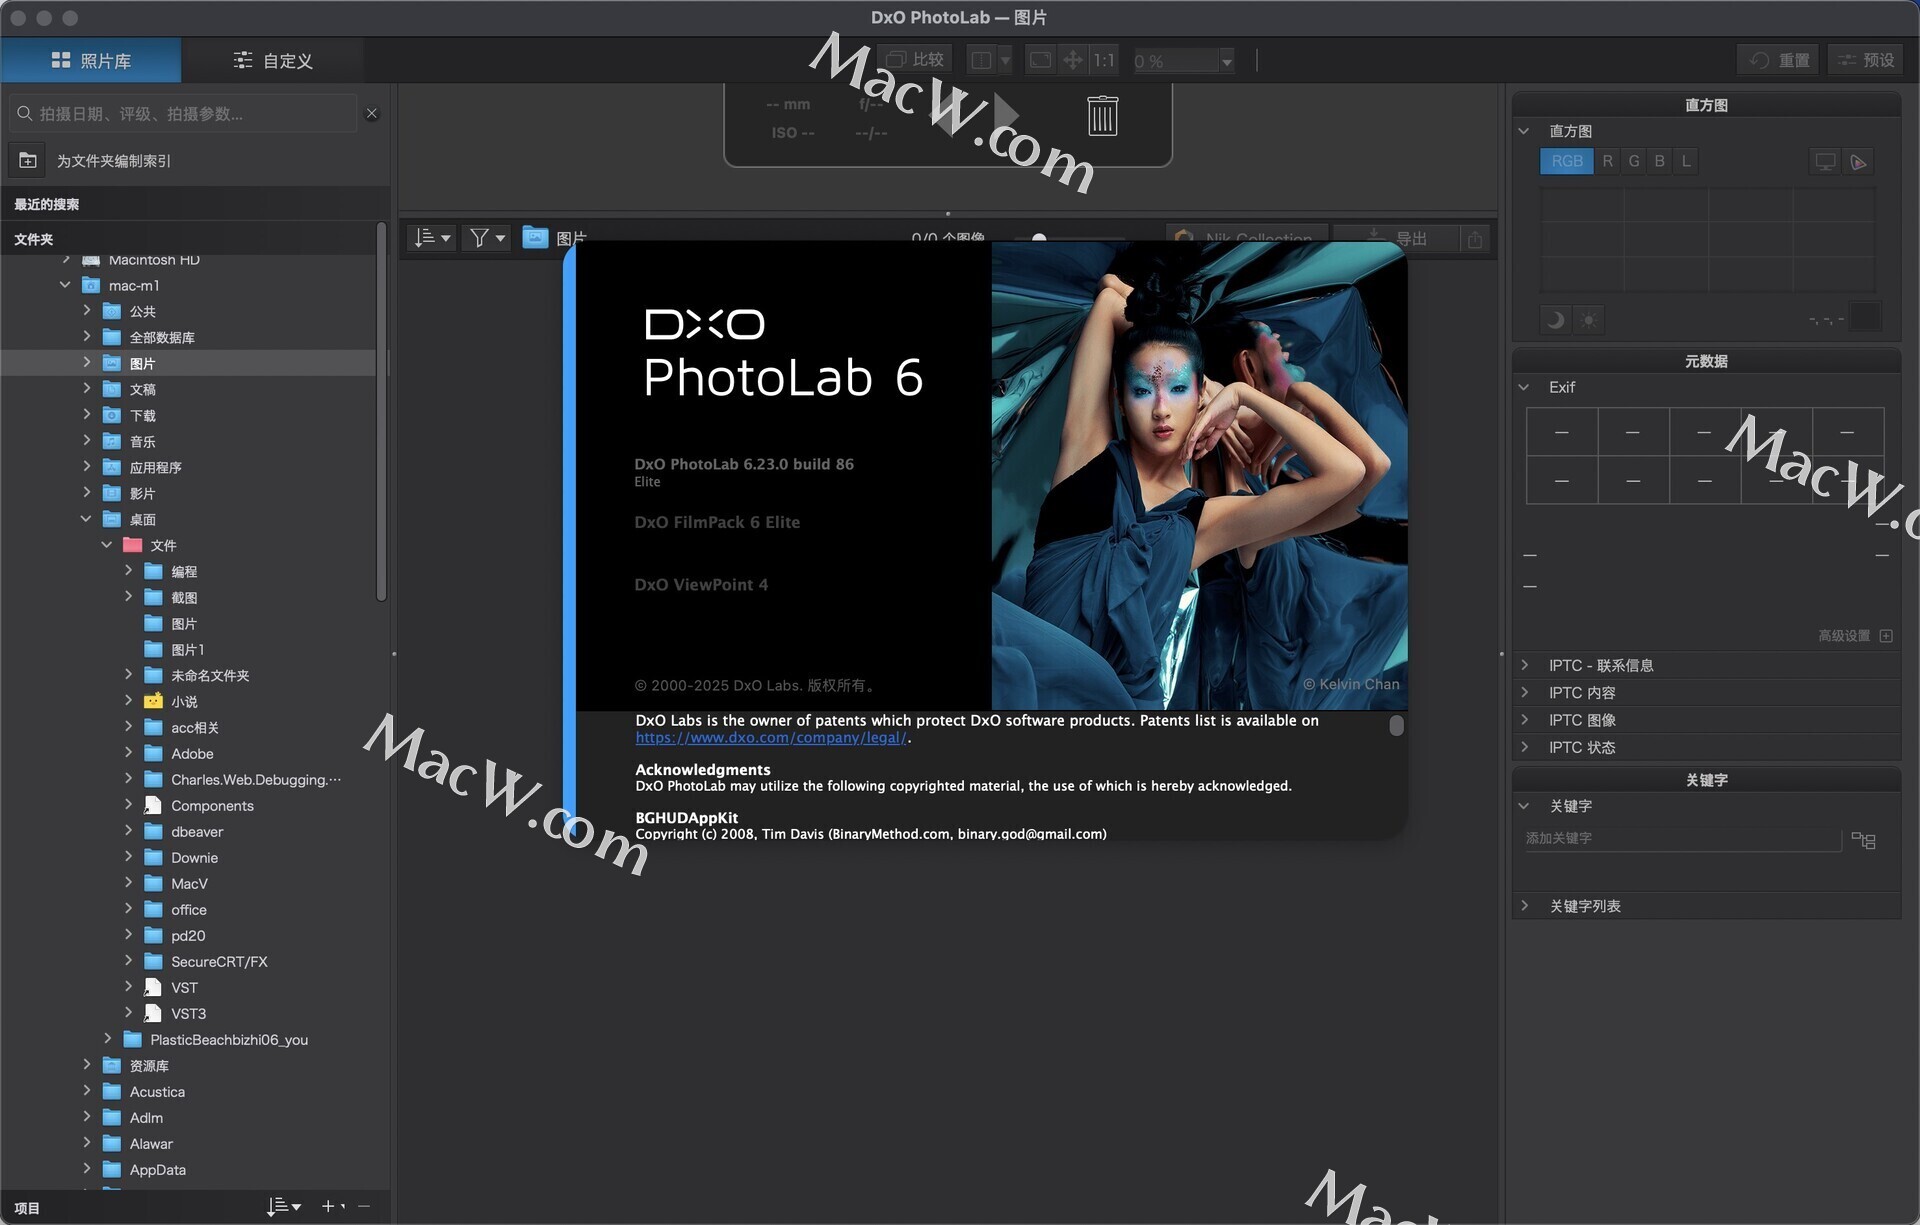Image resolution: width=1920 pixels, height=1225 pixels.
Task: Switch to the Customize (自定义) tab
Action: [x=273, y=60]
